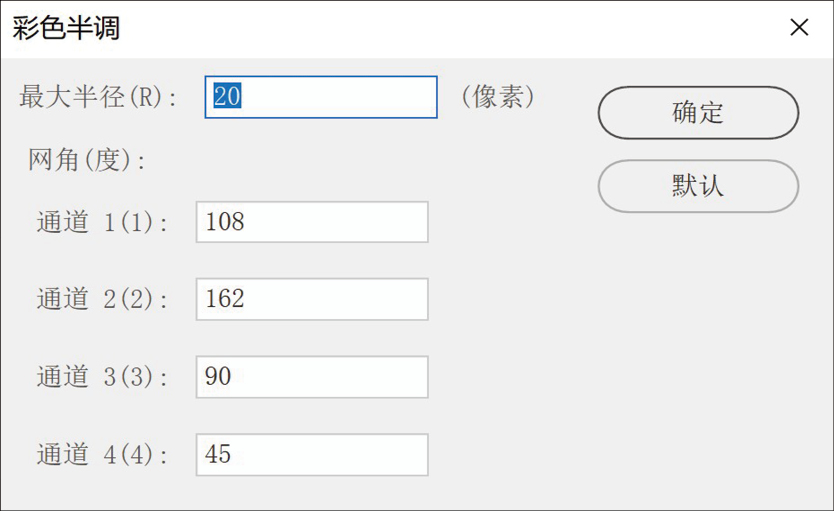Click the 彩色半调 title text
The height and width of the screenshot is (511, 834).
pos(66,28)
